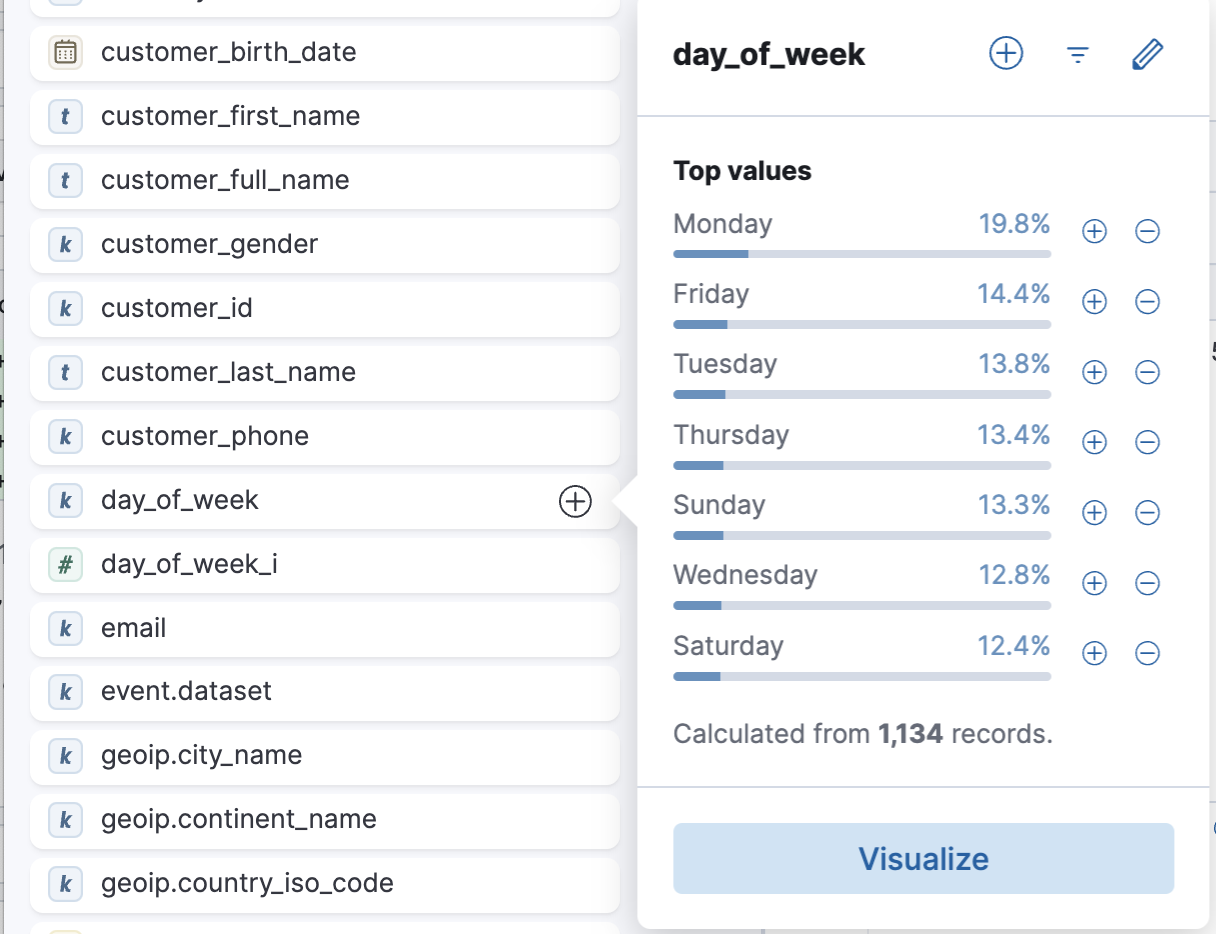Click the keyword icon beside event.dataset

click(x=65, y=692)
